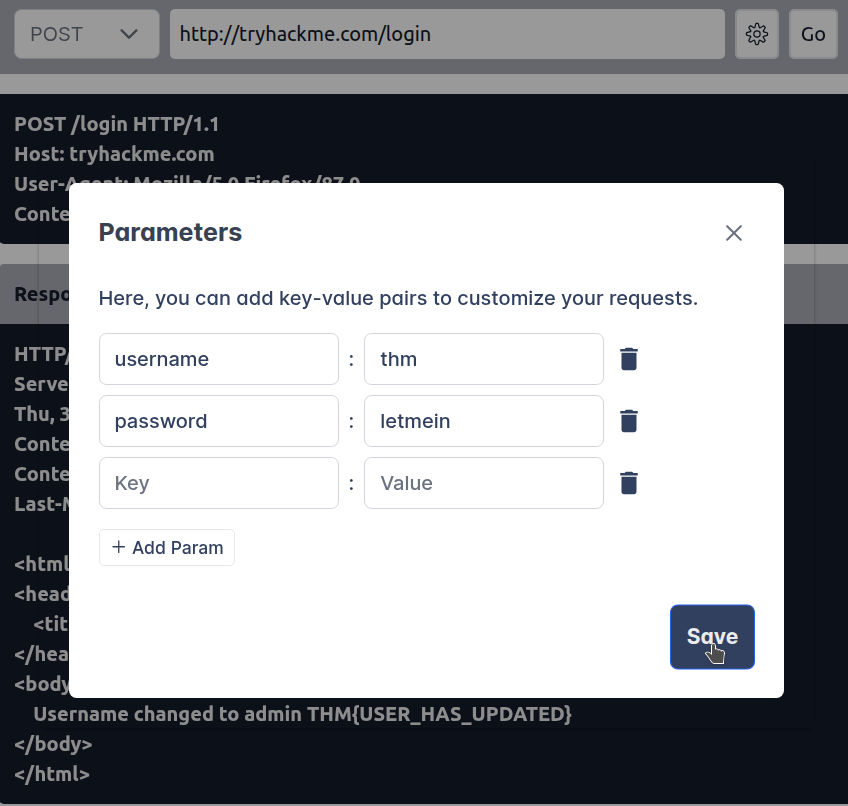Image resolution: width=848 pixels, height=806 pixels.
Task: Focus the empty Key placeholder field
Action: pos(218,483)
